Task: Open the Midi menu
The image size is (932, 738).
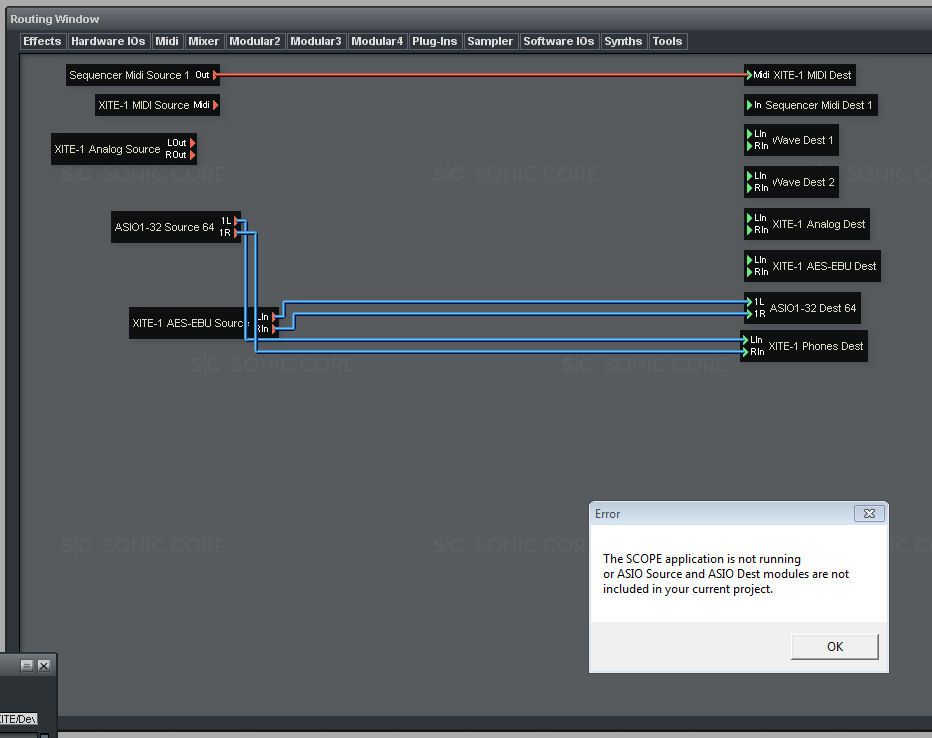Action: point(166,42)
